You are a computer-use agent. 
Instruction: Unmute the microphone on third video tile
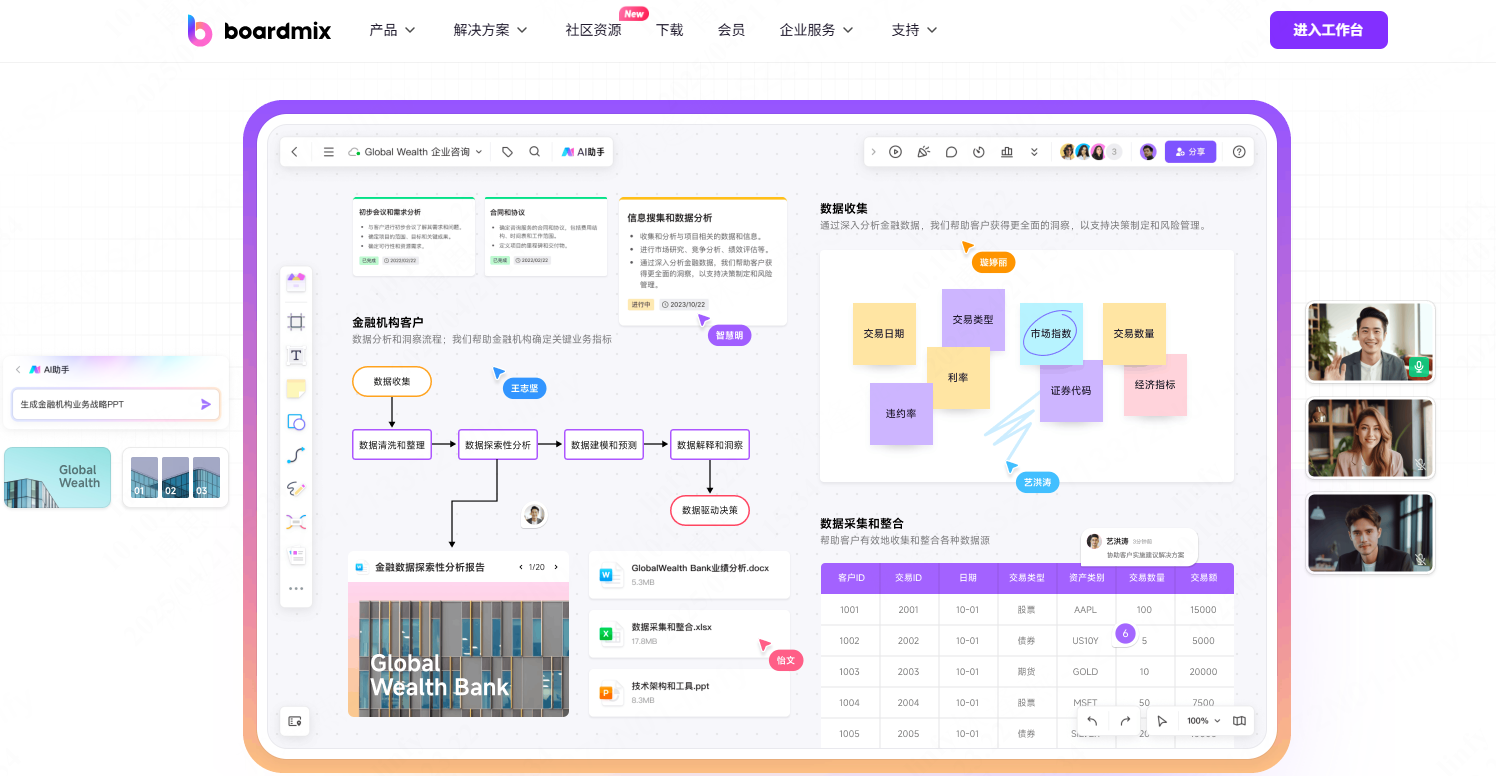click(x=1420, y=559)
